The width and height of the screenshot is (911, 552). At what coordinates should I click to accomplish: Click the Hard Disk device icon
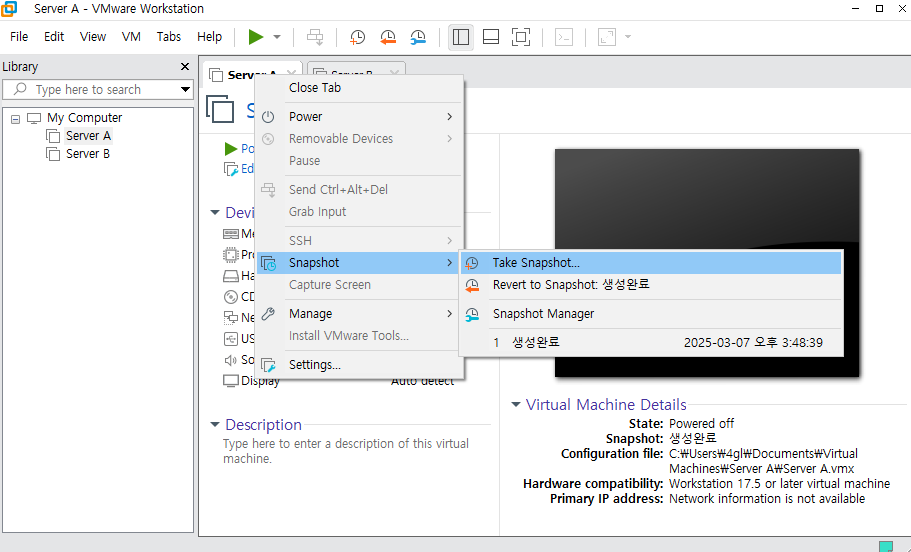[x=231, y=276]
